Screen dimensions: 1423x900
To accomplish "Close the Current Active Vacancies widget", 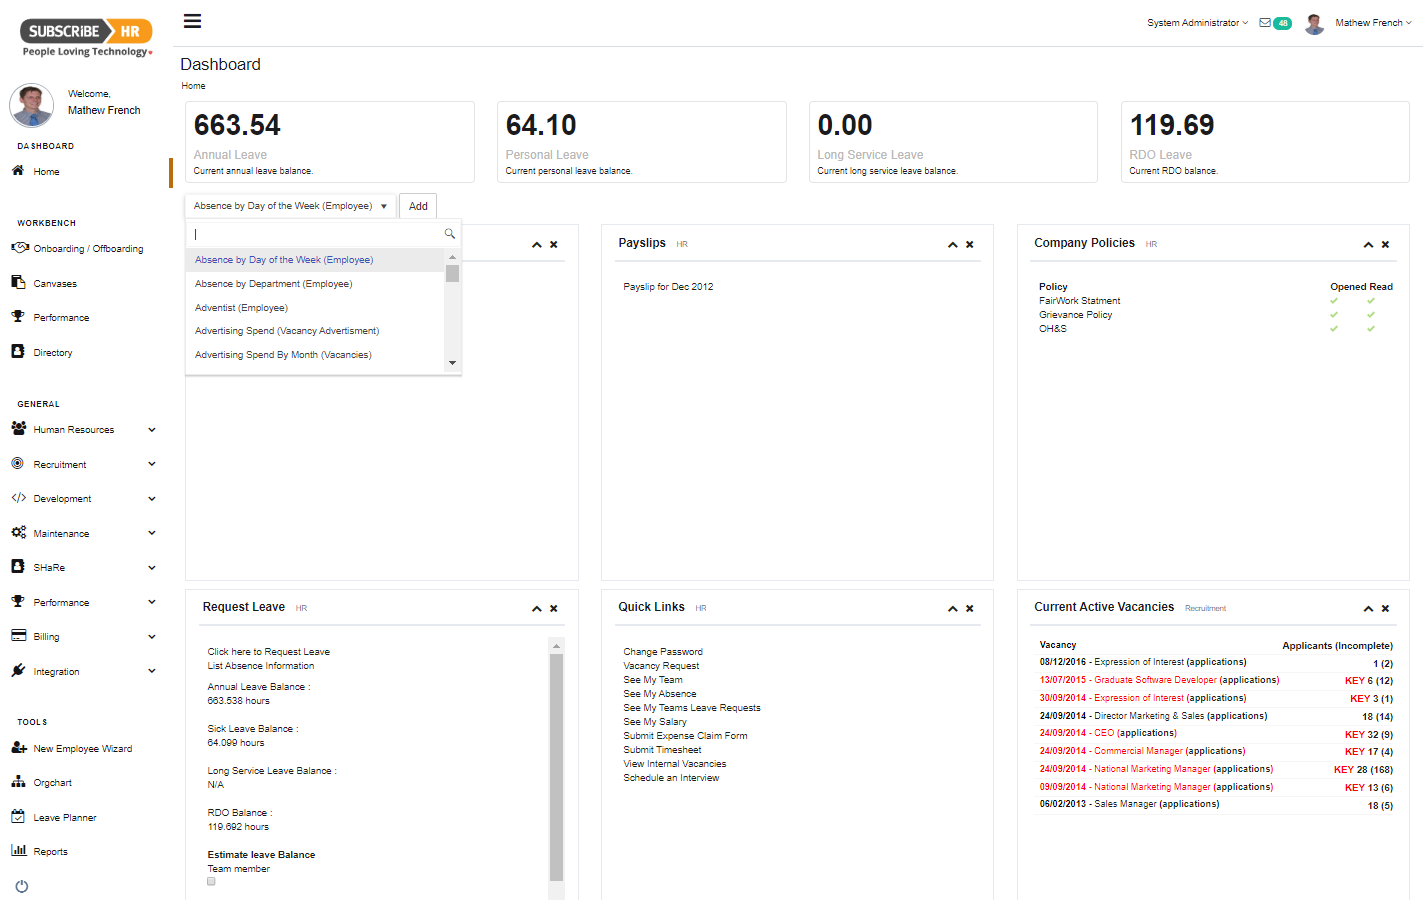I will (1385, 608).
